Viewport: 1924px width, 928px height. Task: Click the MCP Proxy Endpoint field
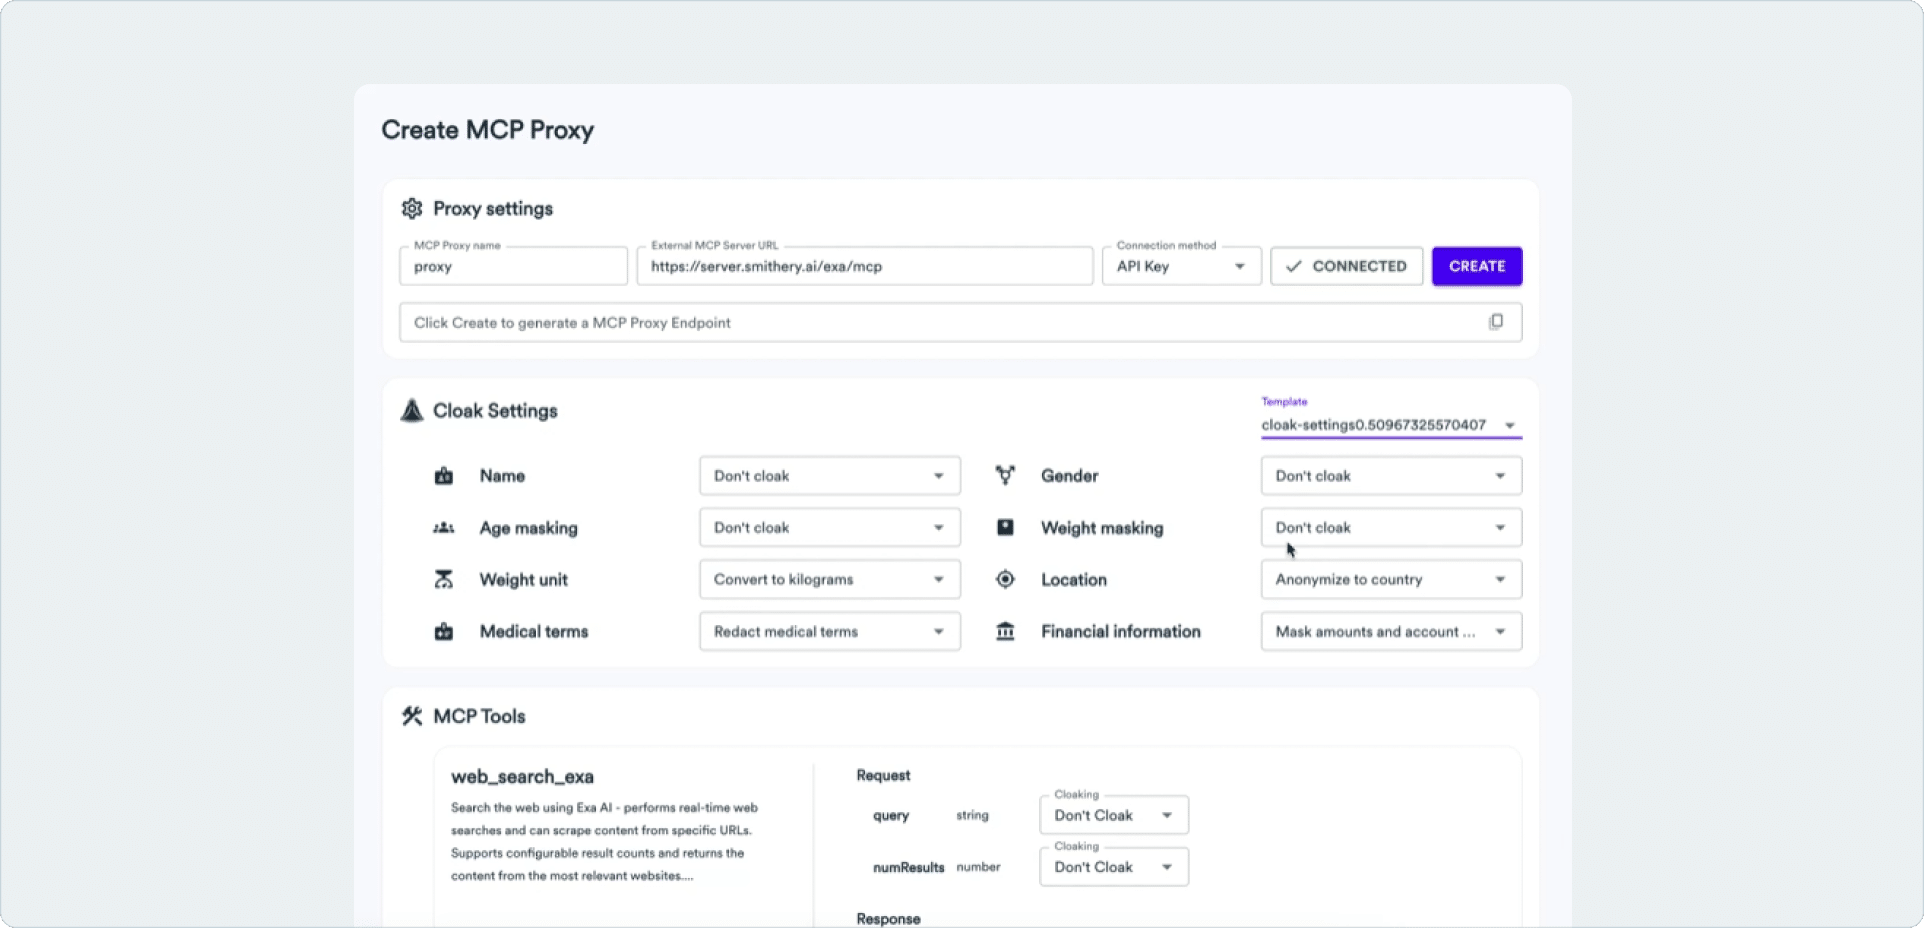960,322
